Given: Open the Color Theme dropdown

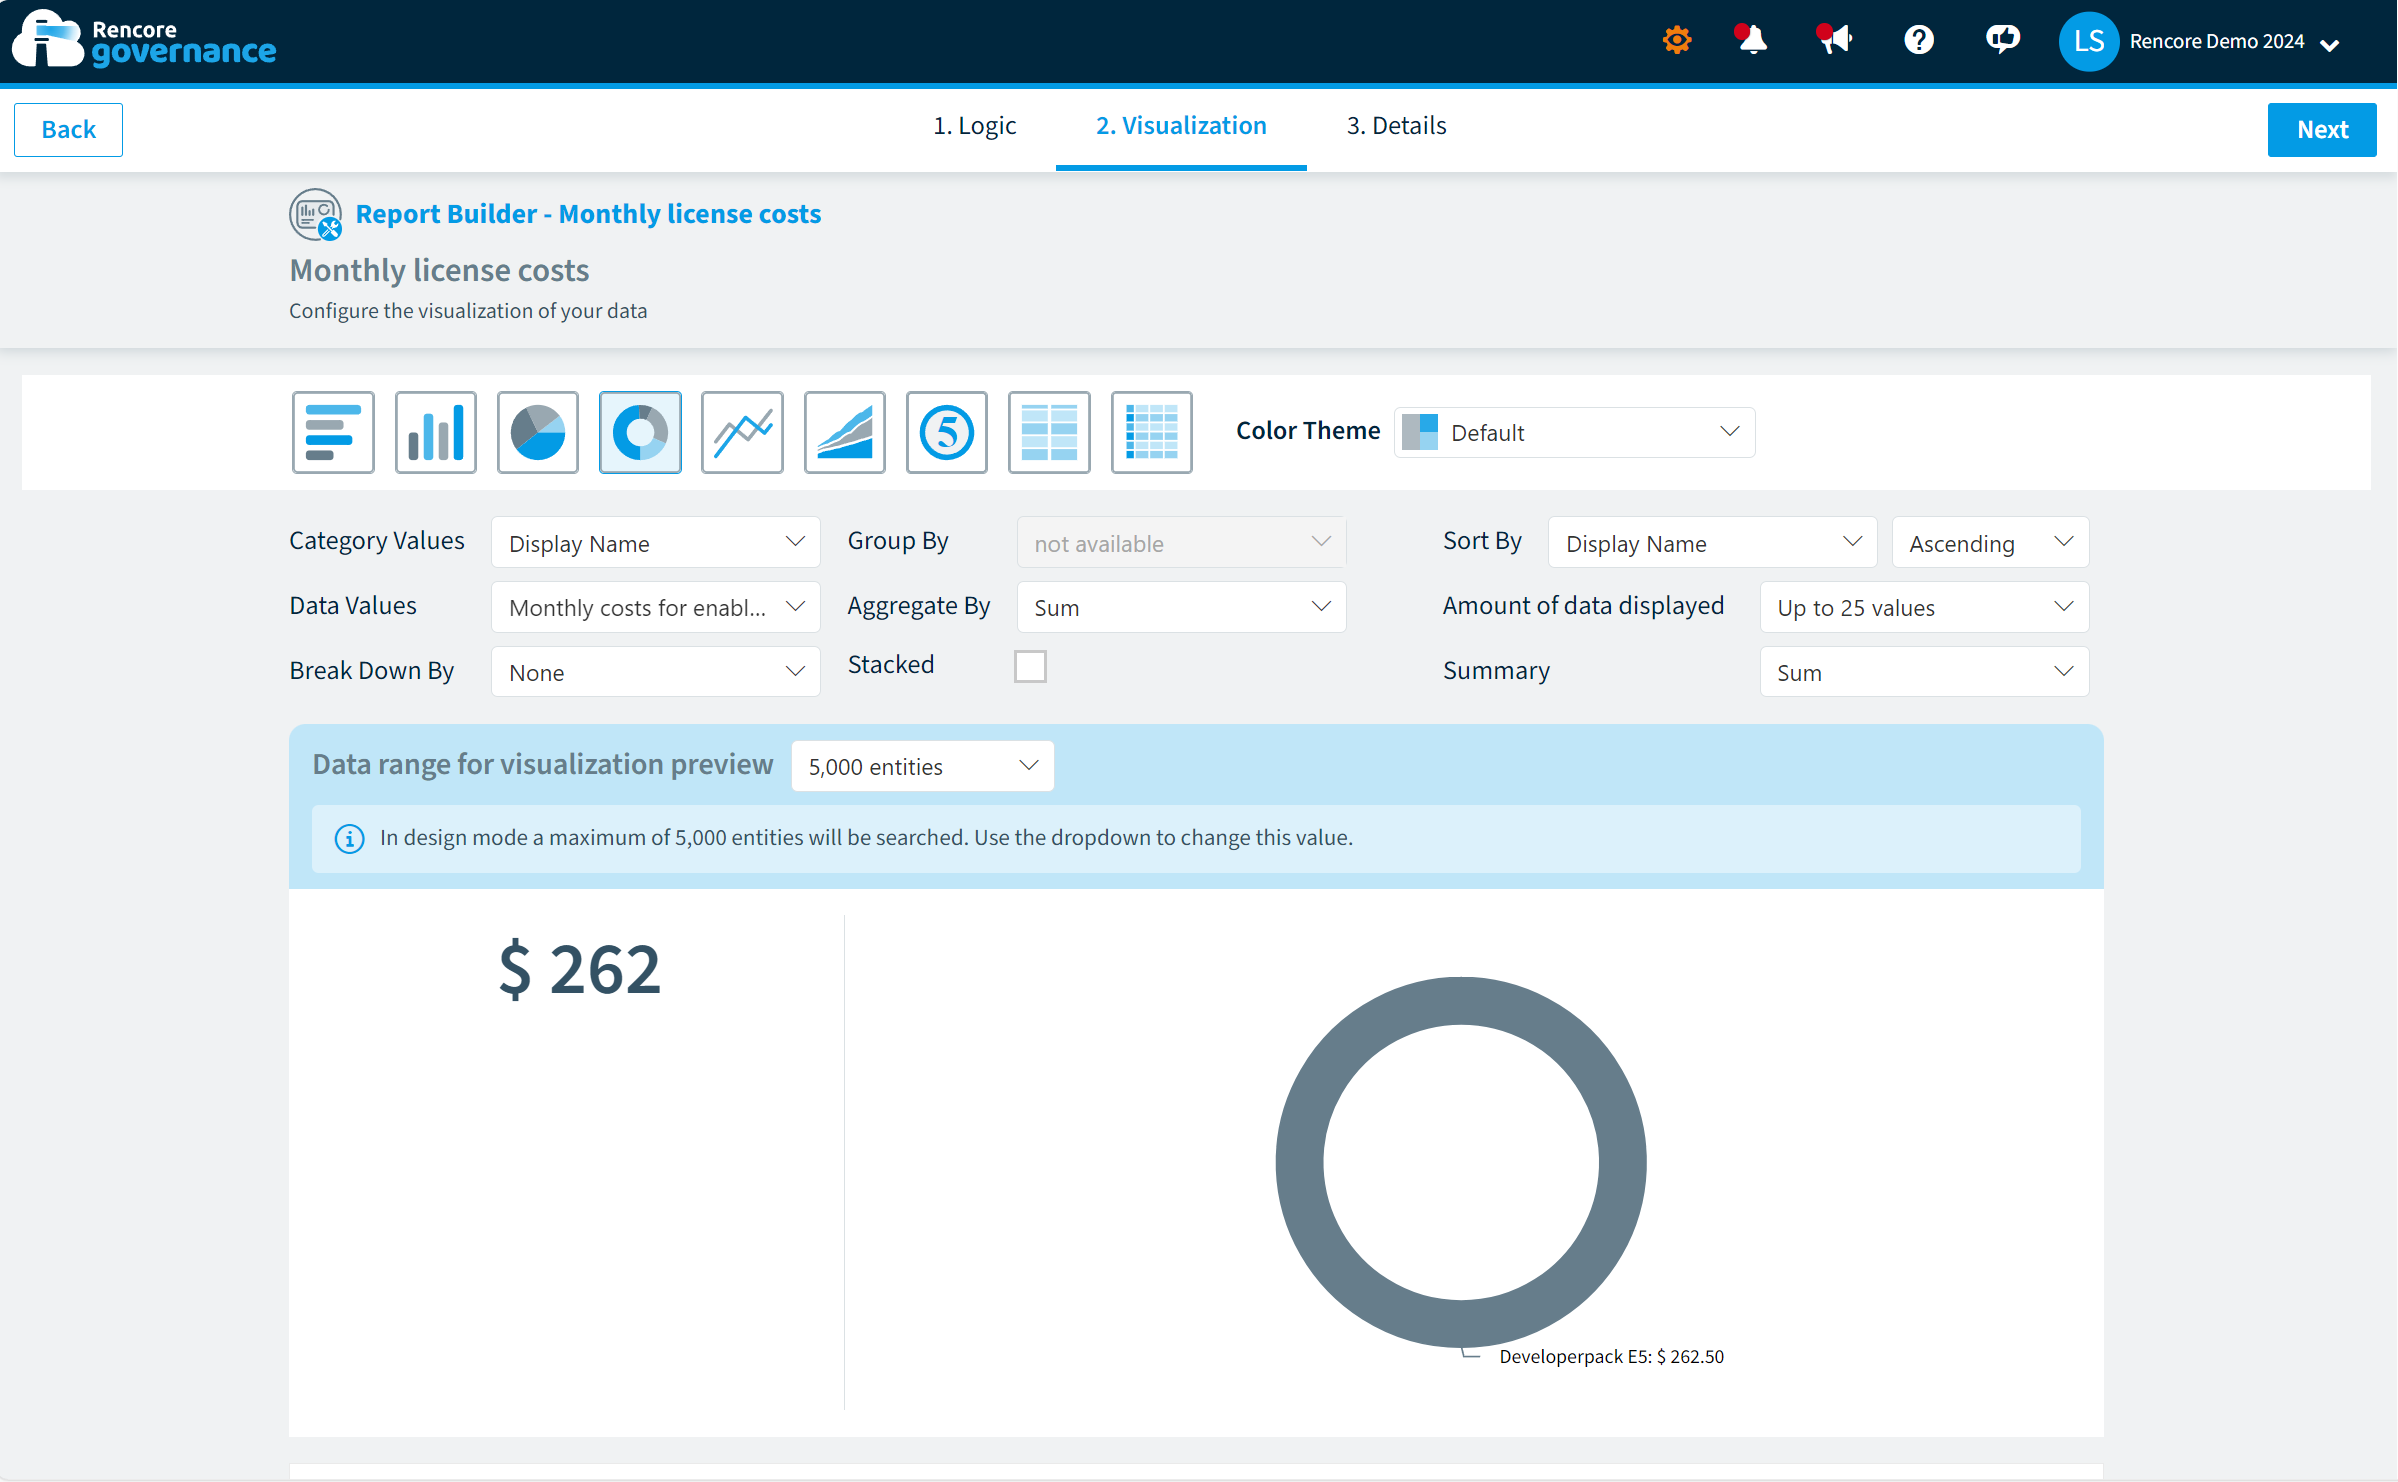Looking at the screenshot, I should tap(1574, 432).
